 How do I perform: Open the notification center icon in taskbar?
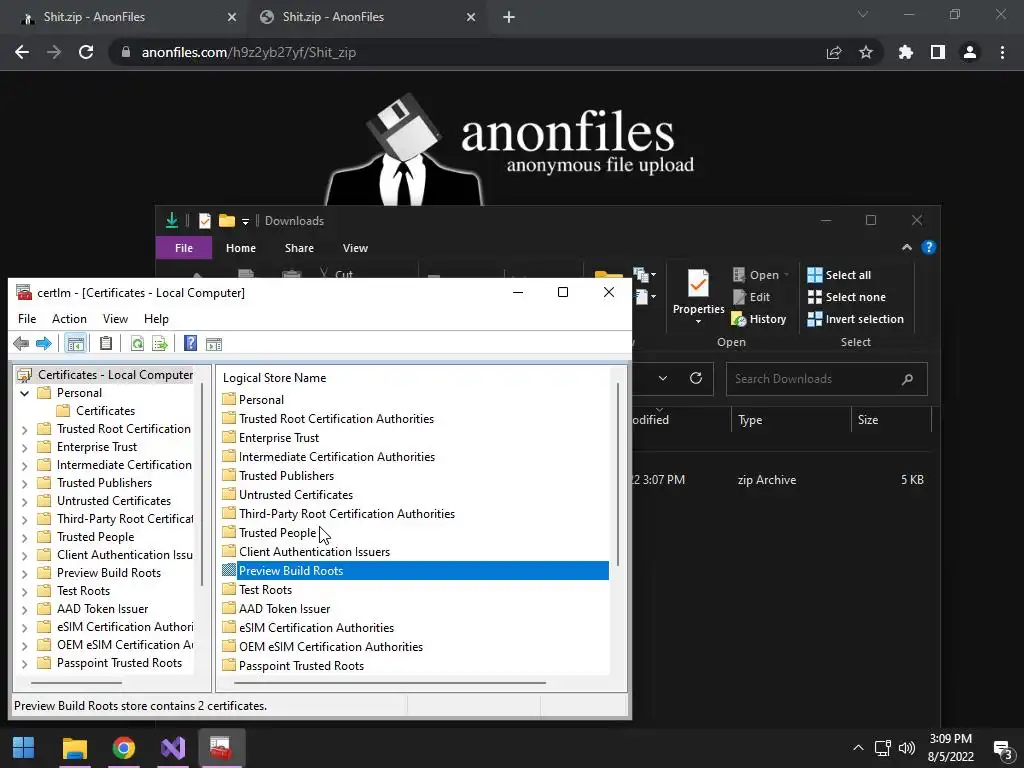1002,748
